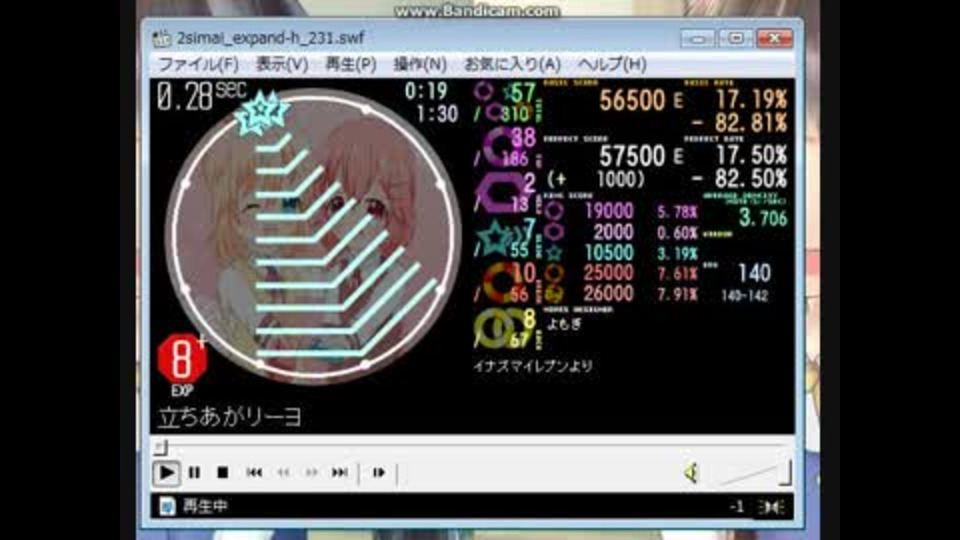Image resolution: width=960 pixels, height=540 pixels.
Task: Click the Play button in the player controls
Action: (166, 473)
